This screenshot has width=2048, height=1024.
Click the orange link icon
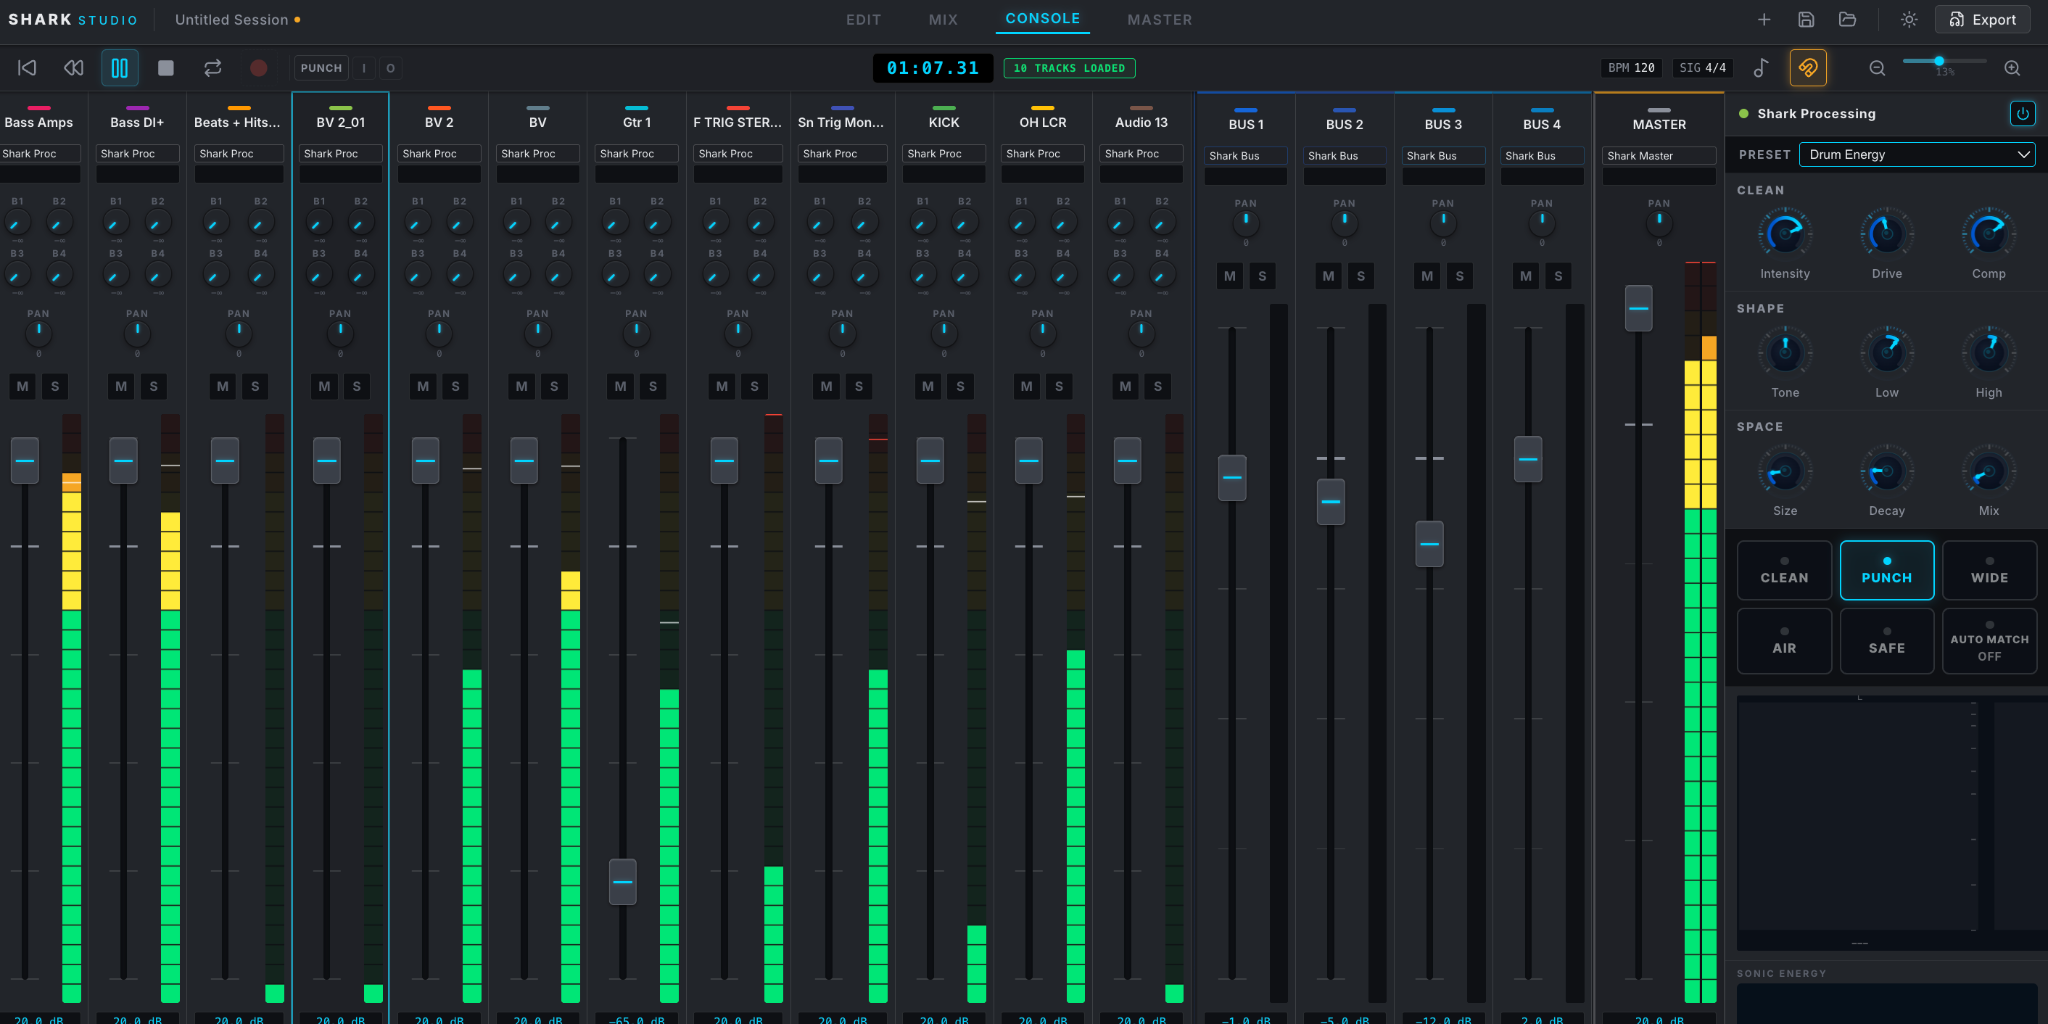[1808, 68]
